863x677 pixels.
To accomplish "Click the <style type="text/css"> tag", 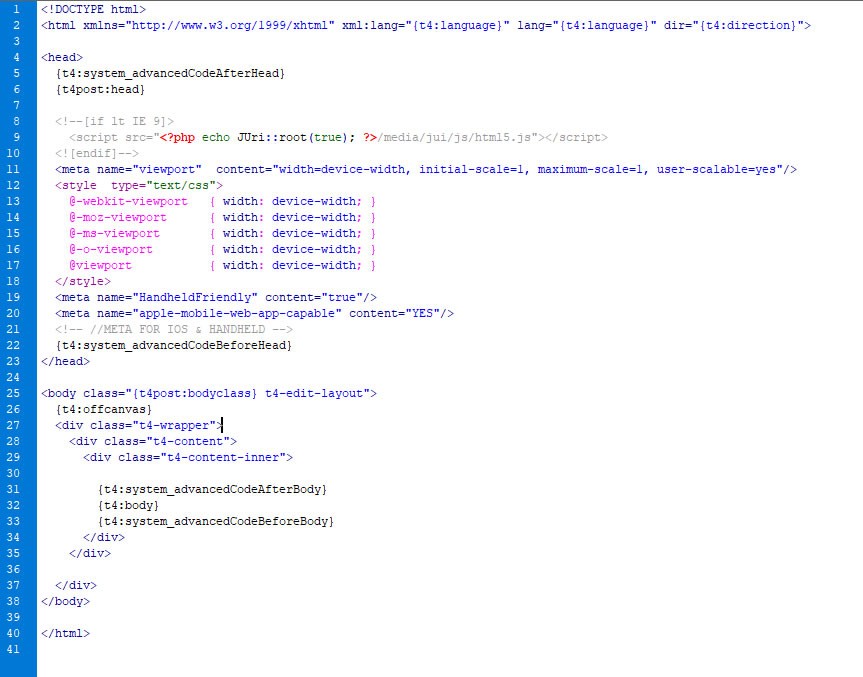I will coord(139,185).
